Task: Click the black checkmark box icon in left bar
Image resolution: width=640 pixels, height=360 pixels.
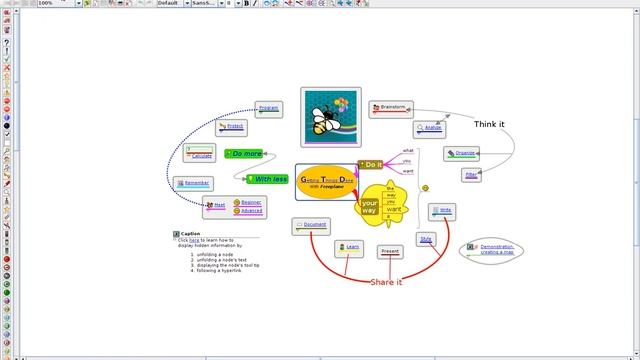Action: 7,134
